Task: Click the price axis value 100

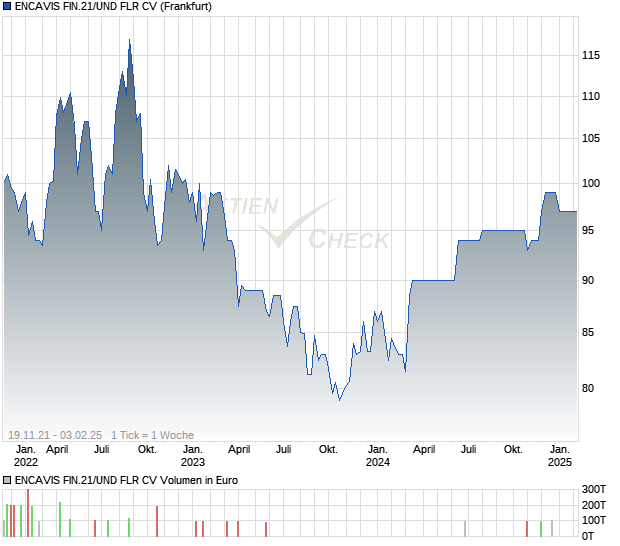Action: [591, 183]
